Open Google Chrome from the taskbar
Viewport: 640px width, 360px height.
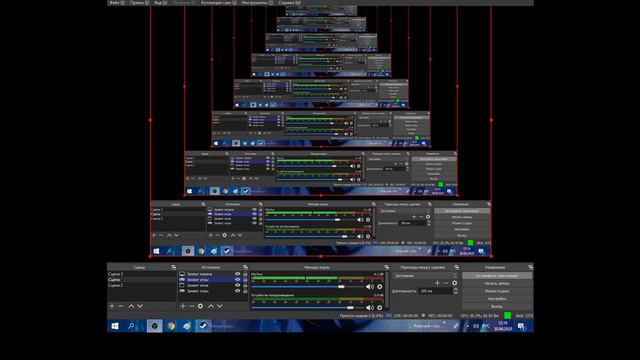pos(171,326)
